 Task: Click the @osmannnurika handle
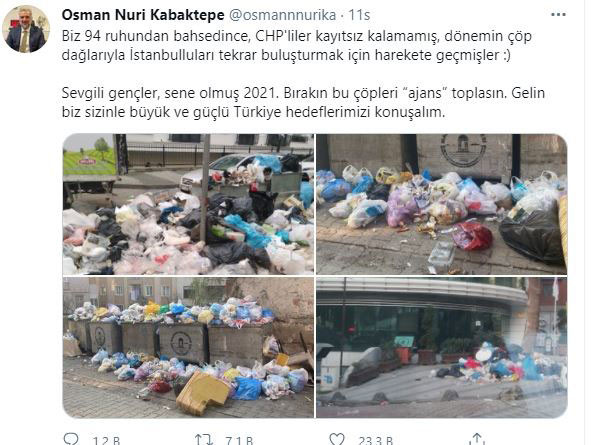[282, 15]
